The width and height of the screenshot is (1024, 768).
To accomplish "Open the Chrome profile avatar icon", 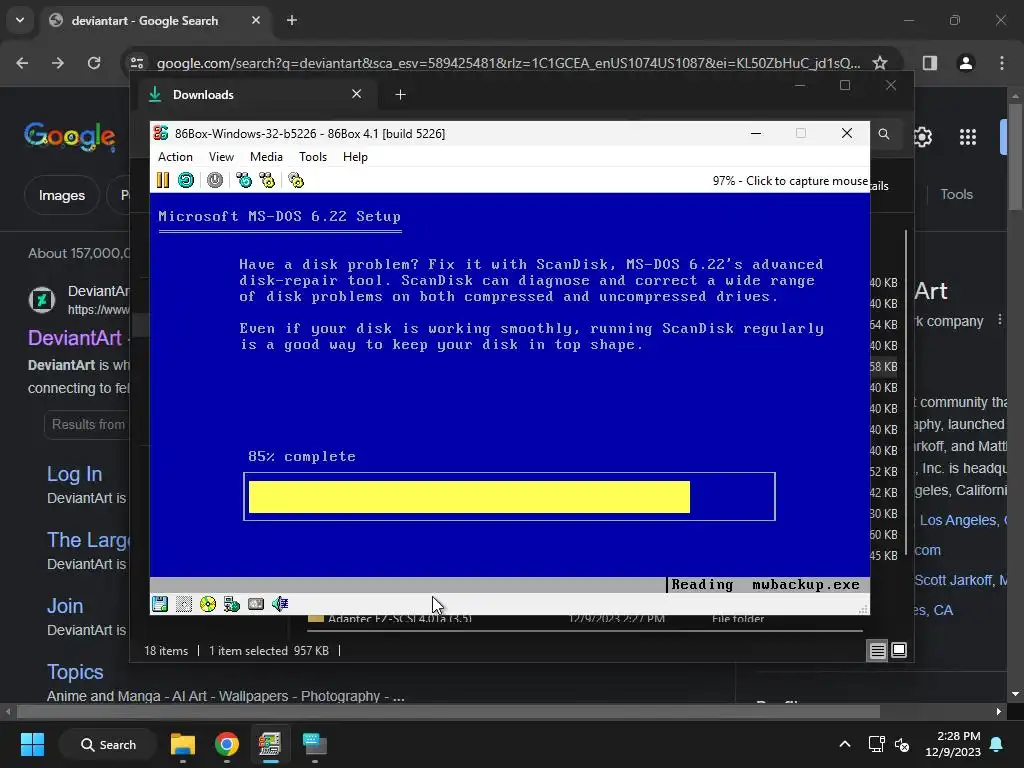I will pos(966,63).
